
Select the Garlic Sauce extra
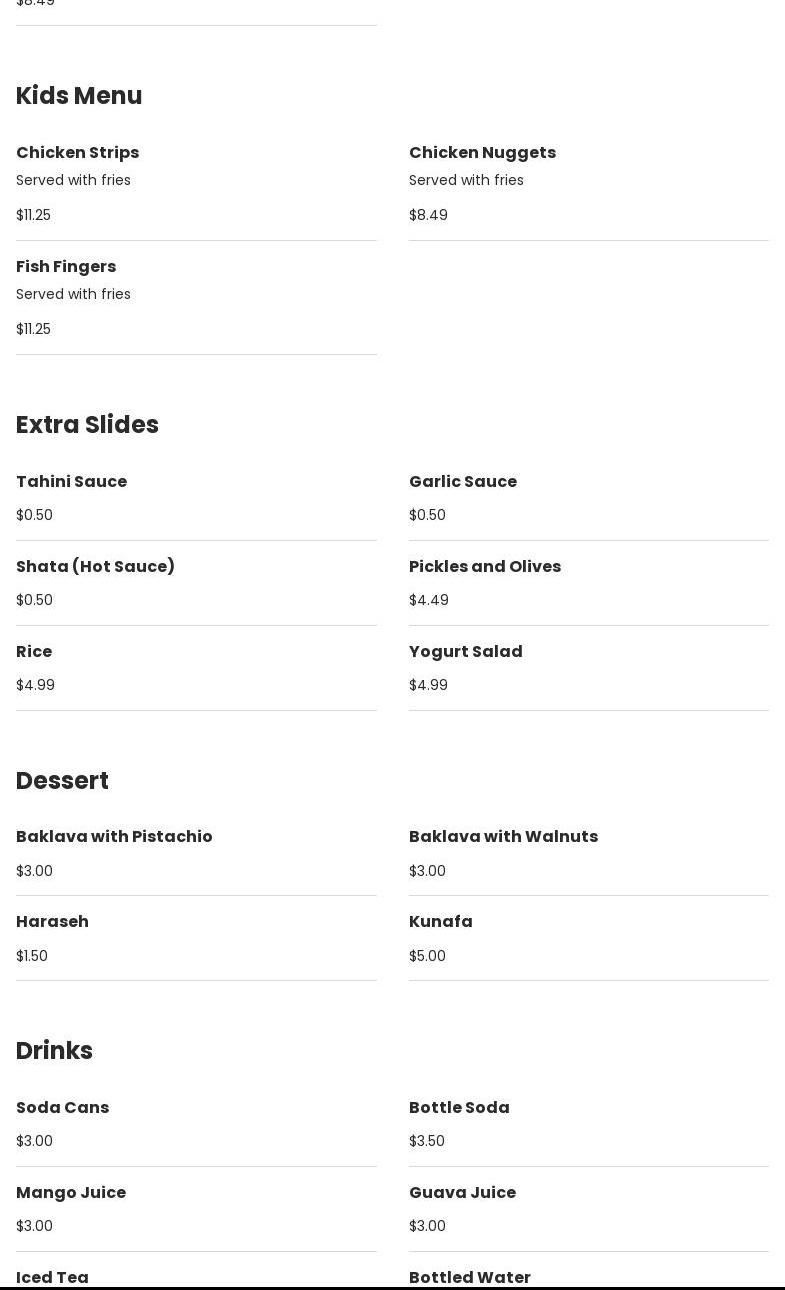(463, 482)
